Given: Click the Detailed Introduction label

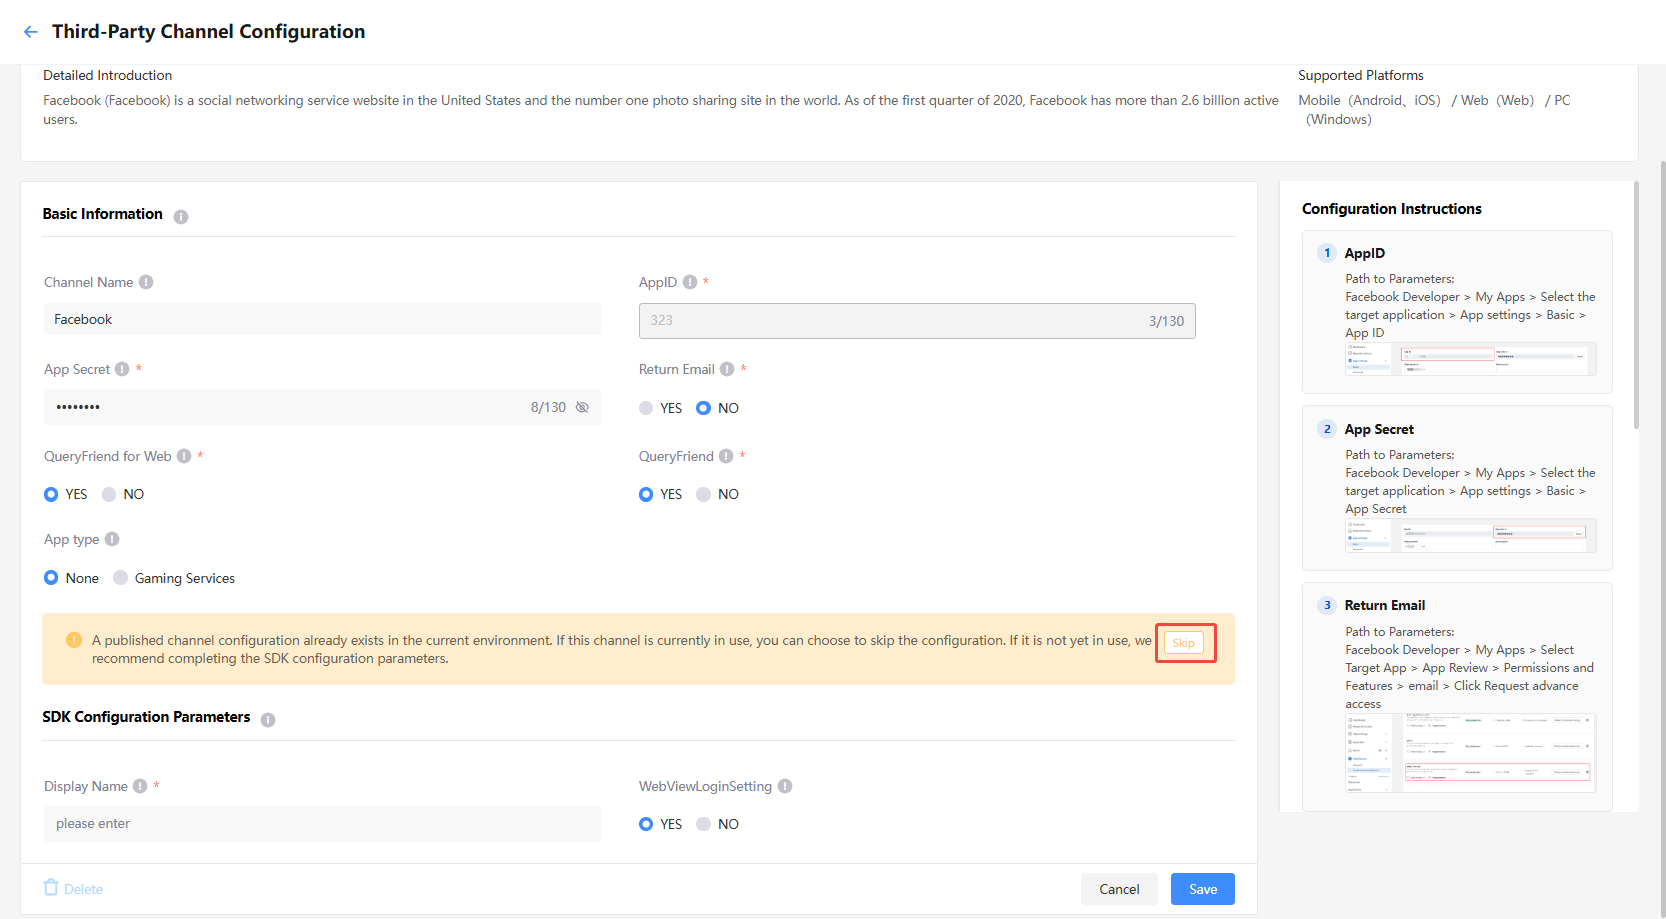Looking at the screenshot, I should [107, 75].
